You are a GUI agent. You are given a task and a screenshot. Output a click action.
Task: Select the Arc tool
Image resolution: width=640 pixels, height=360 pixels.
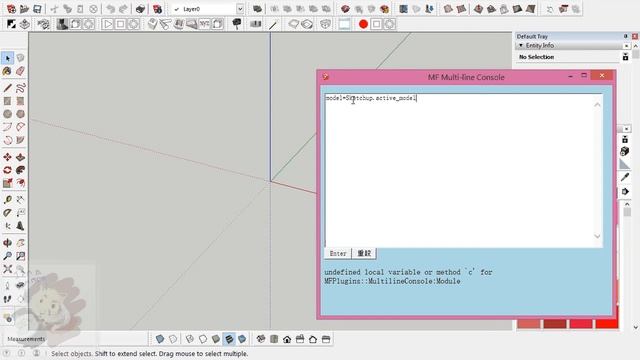7,127
